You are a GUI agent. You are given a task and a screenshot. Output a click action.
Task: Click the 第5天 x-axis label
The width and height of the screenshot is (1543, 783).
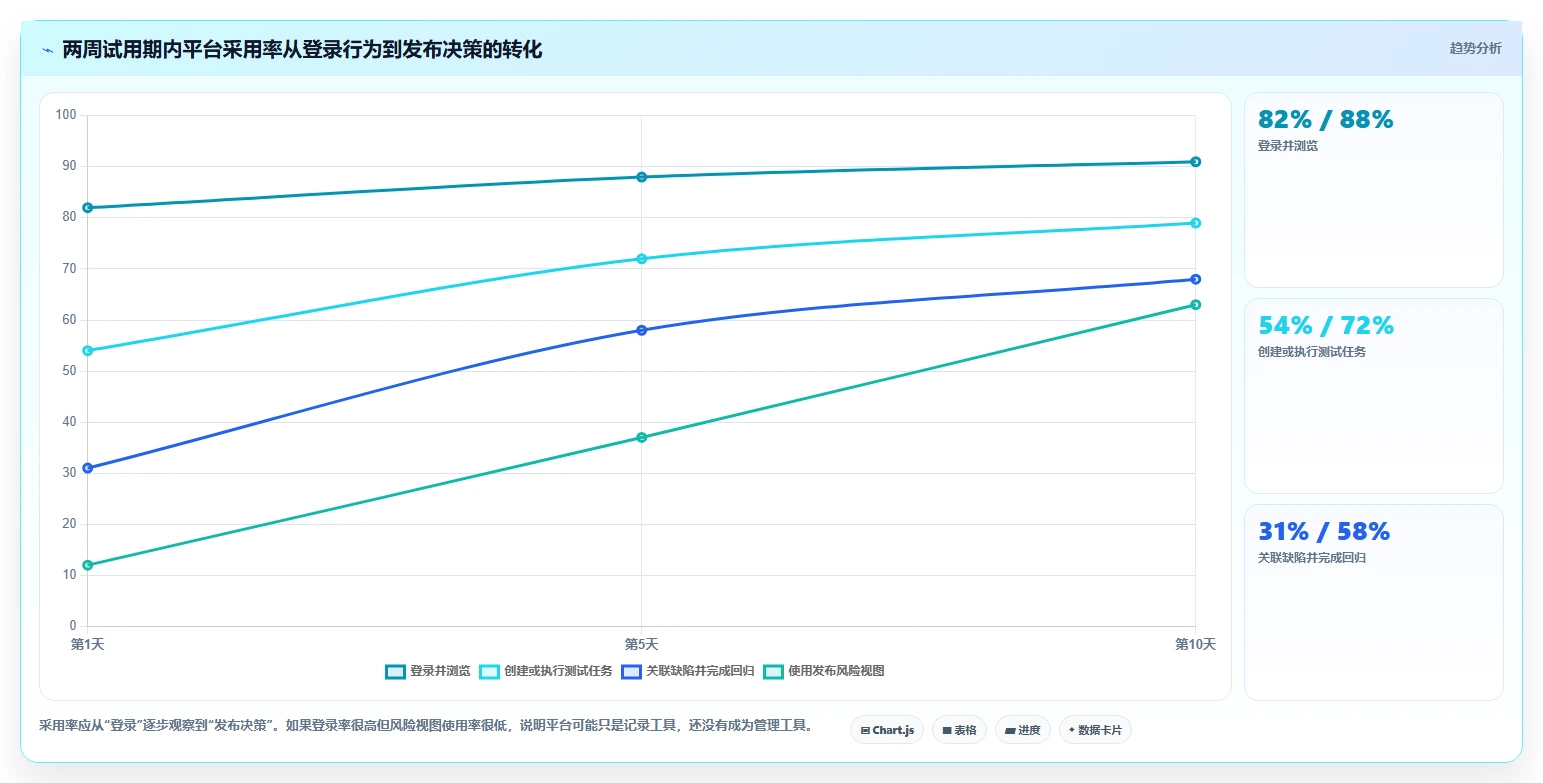[x=642, y=644]
